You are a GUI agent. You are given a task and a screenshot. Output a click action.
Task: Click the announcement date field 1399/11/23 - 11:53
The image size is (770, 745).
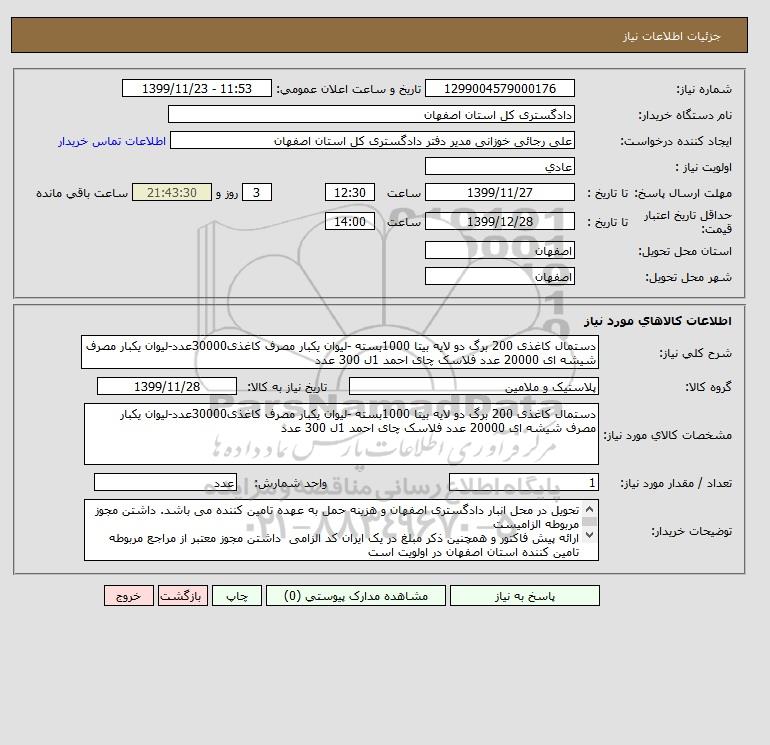tap(196, 88)
